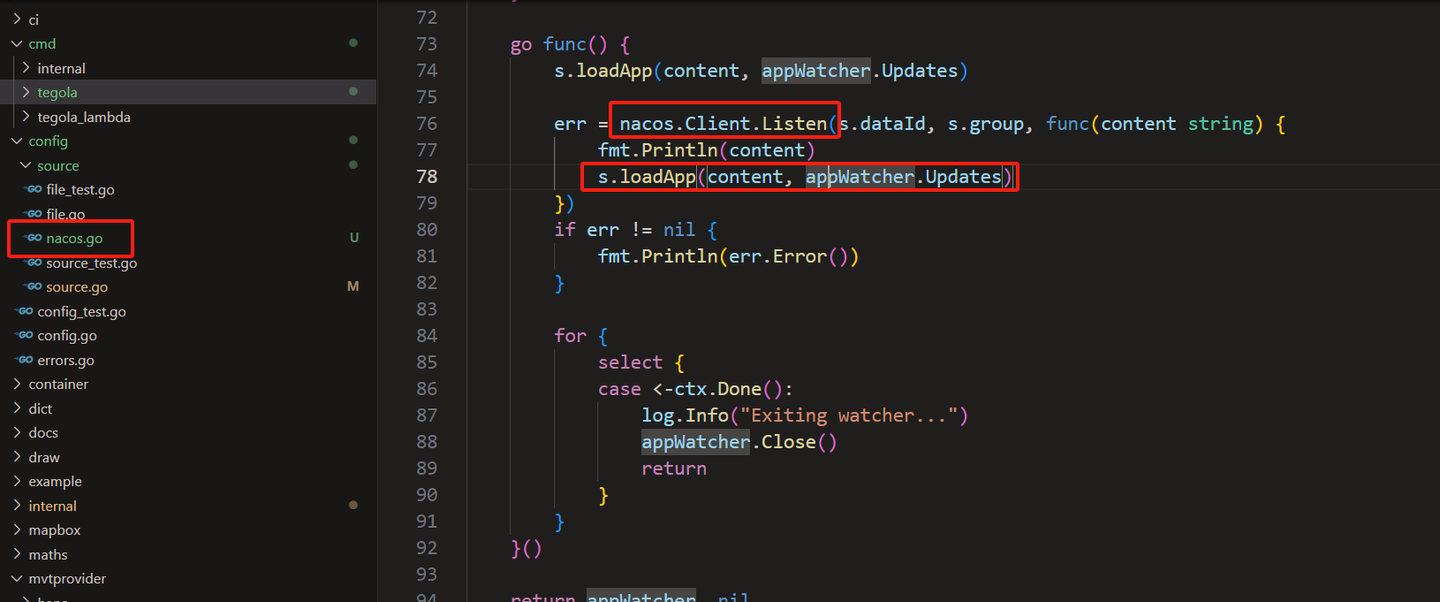Open source_test.go in the explorer
1440x602 pixels.
coord(91,263)
